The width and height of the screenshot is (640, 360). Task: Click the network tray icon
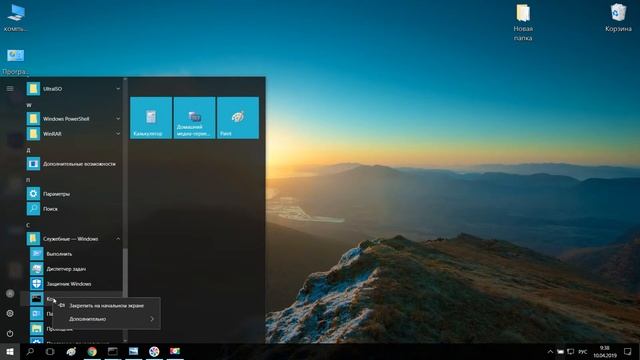click(x=571, y=352)
